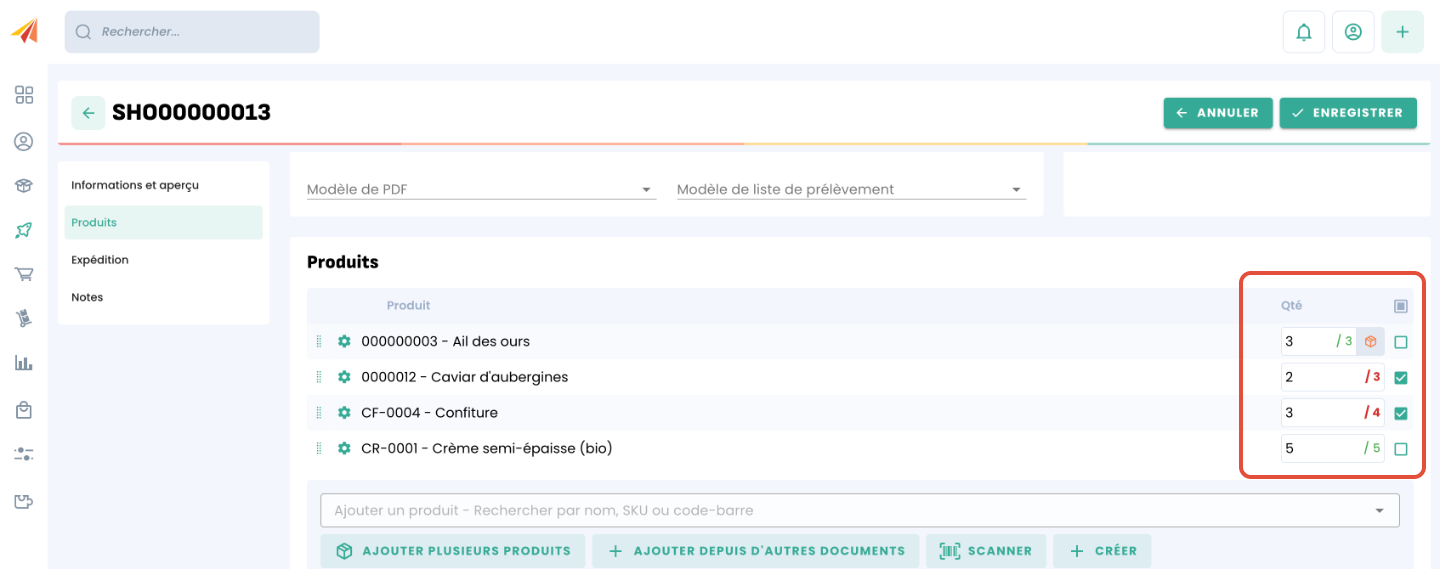Click the green plus icon in top bar
This screenshot has width=1440, height=569.
click(x=1402, y=32)
